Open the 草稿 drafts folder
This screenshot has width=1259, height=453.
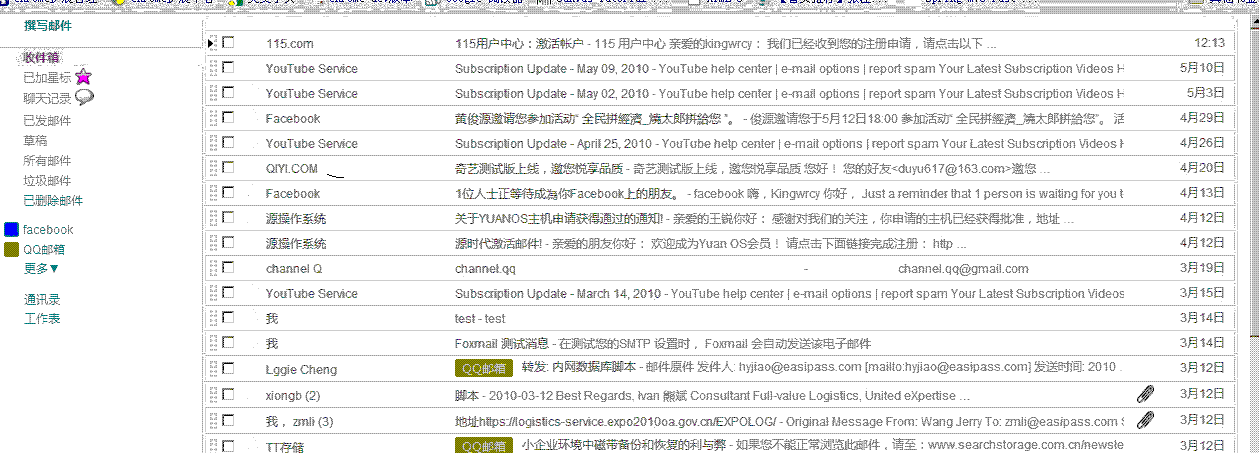(x=35, y=140)
